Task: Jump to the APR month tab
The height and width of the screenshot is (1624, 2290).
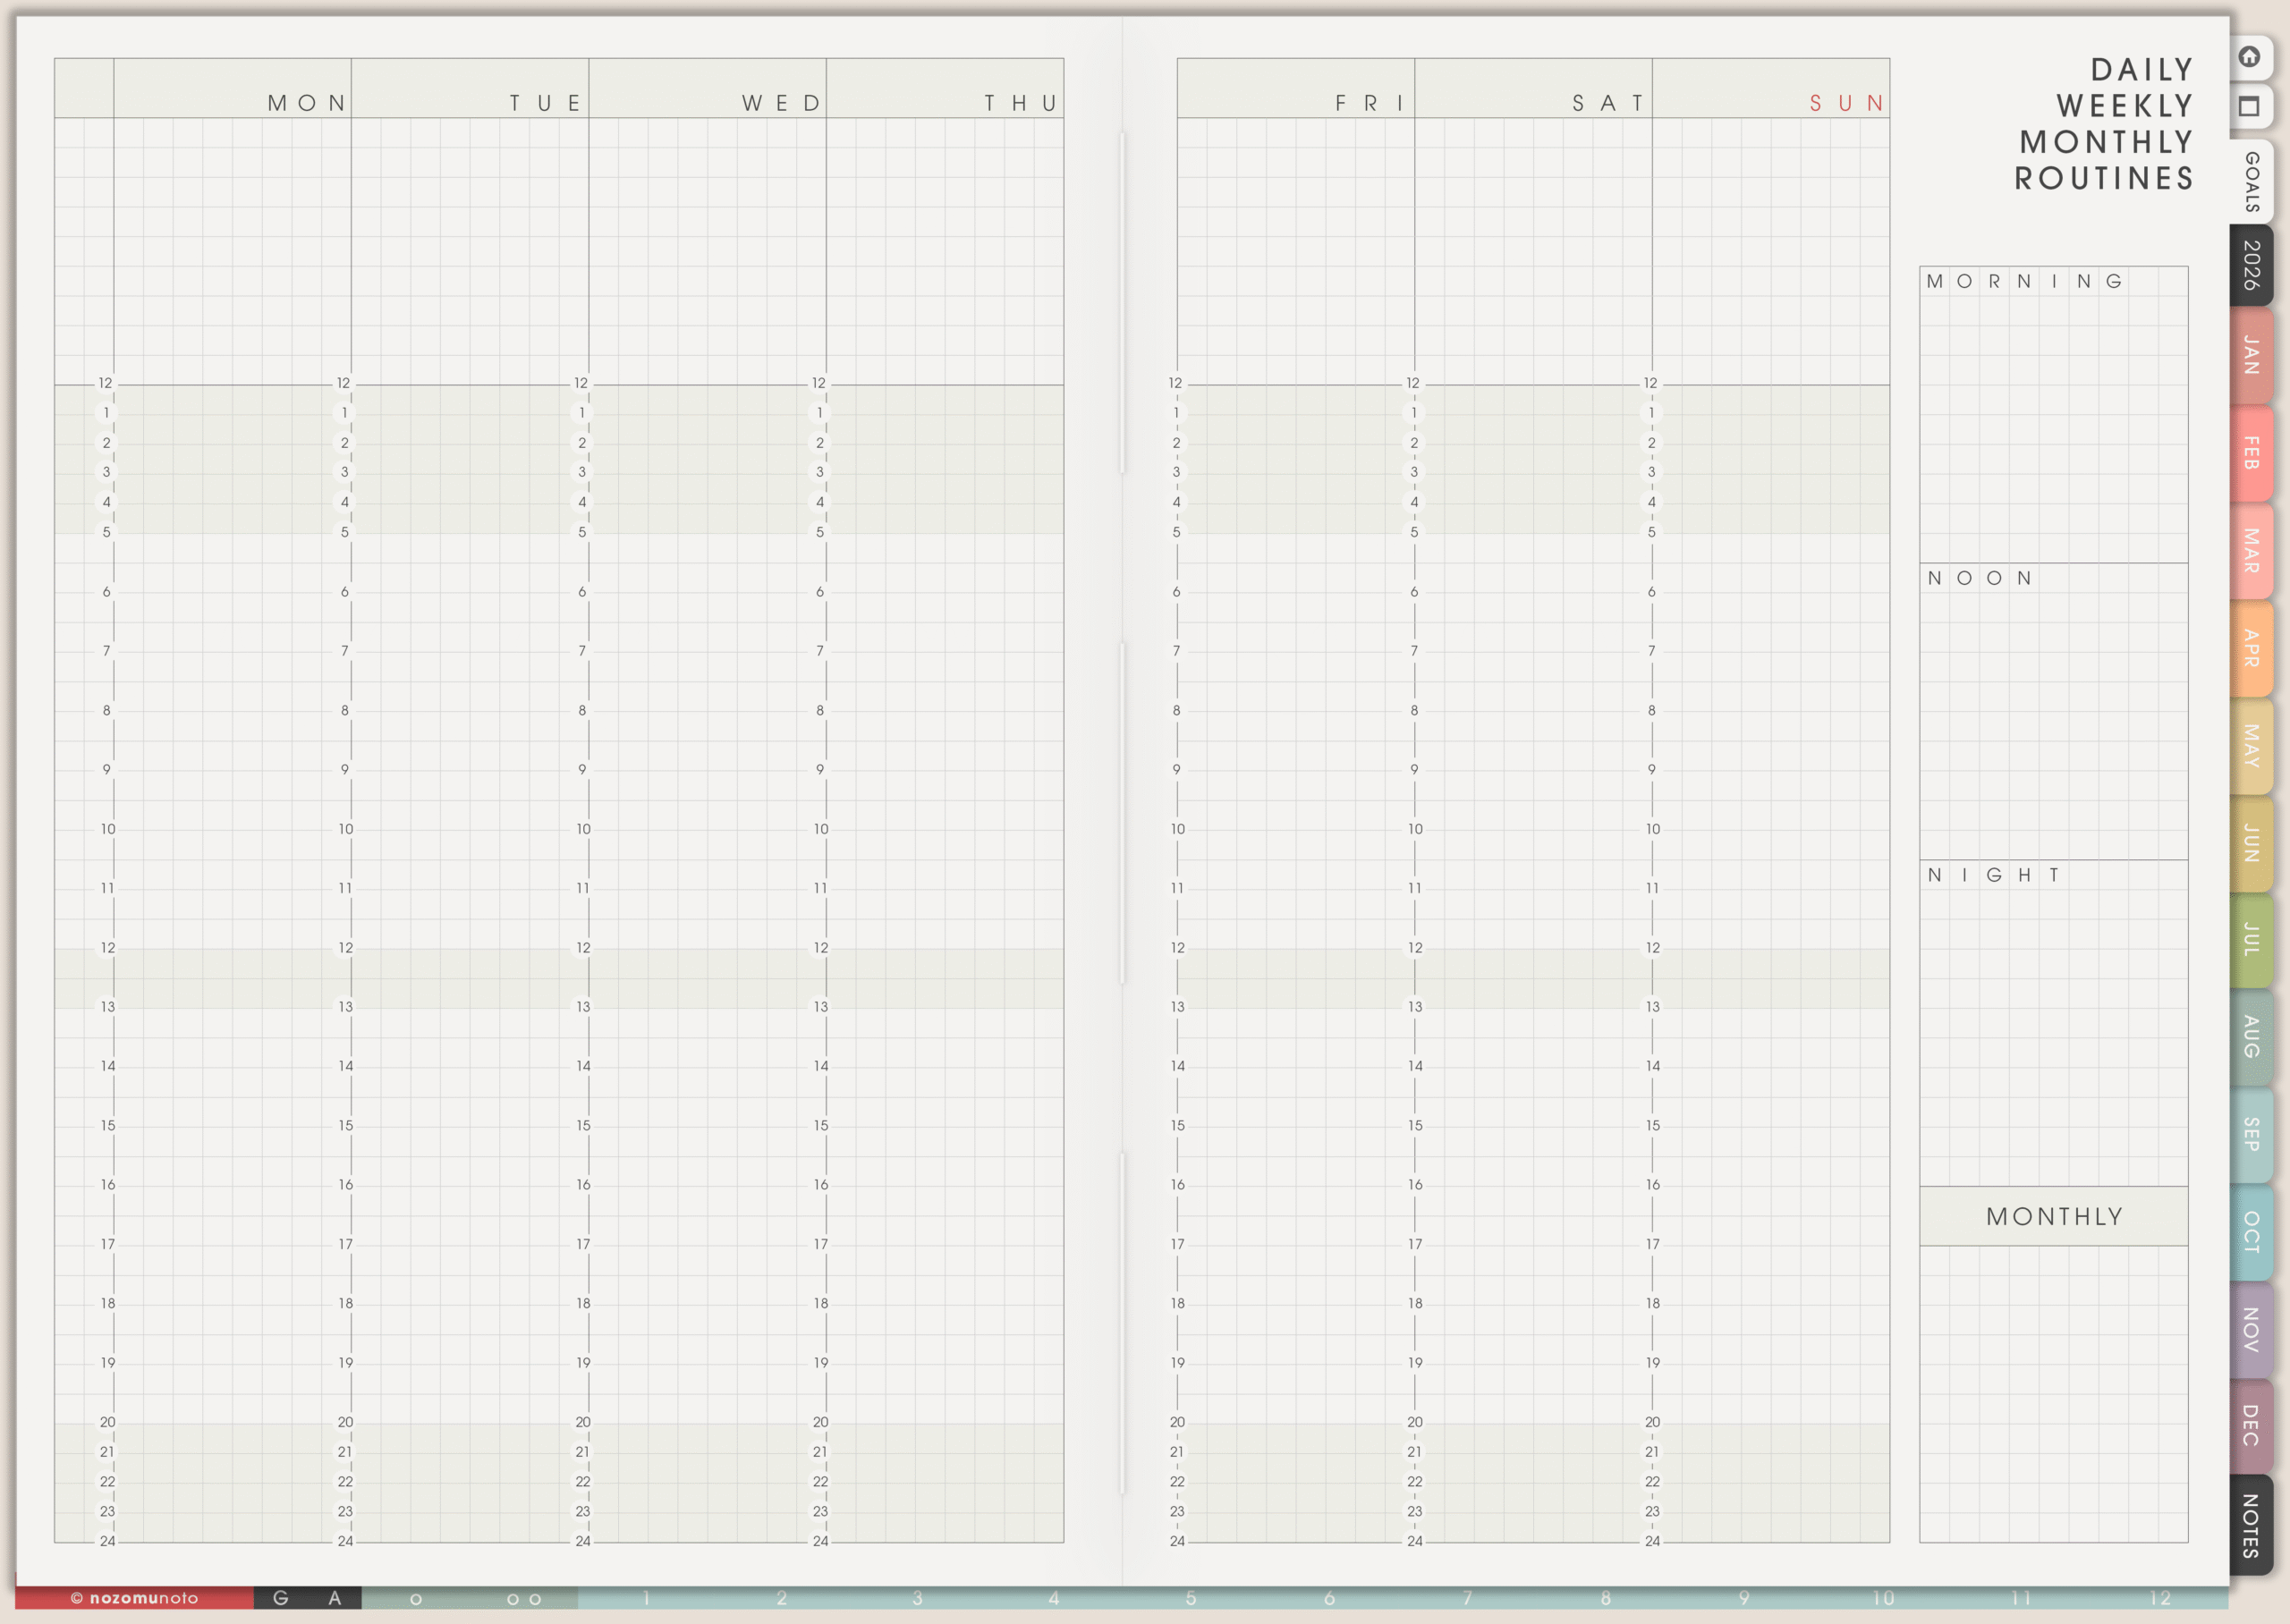Action: pos(2251,648)
